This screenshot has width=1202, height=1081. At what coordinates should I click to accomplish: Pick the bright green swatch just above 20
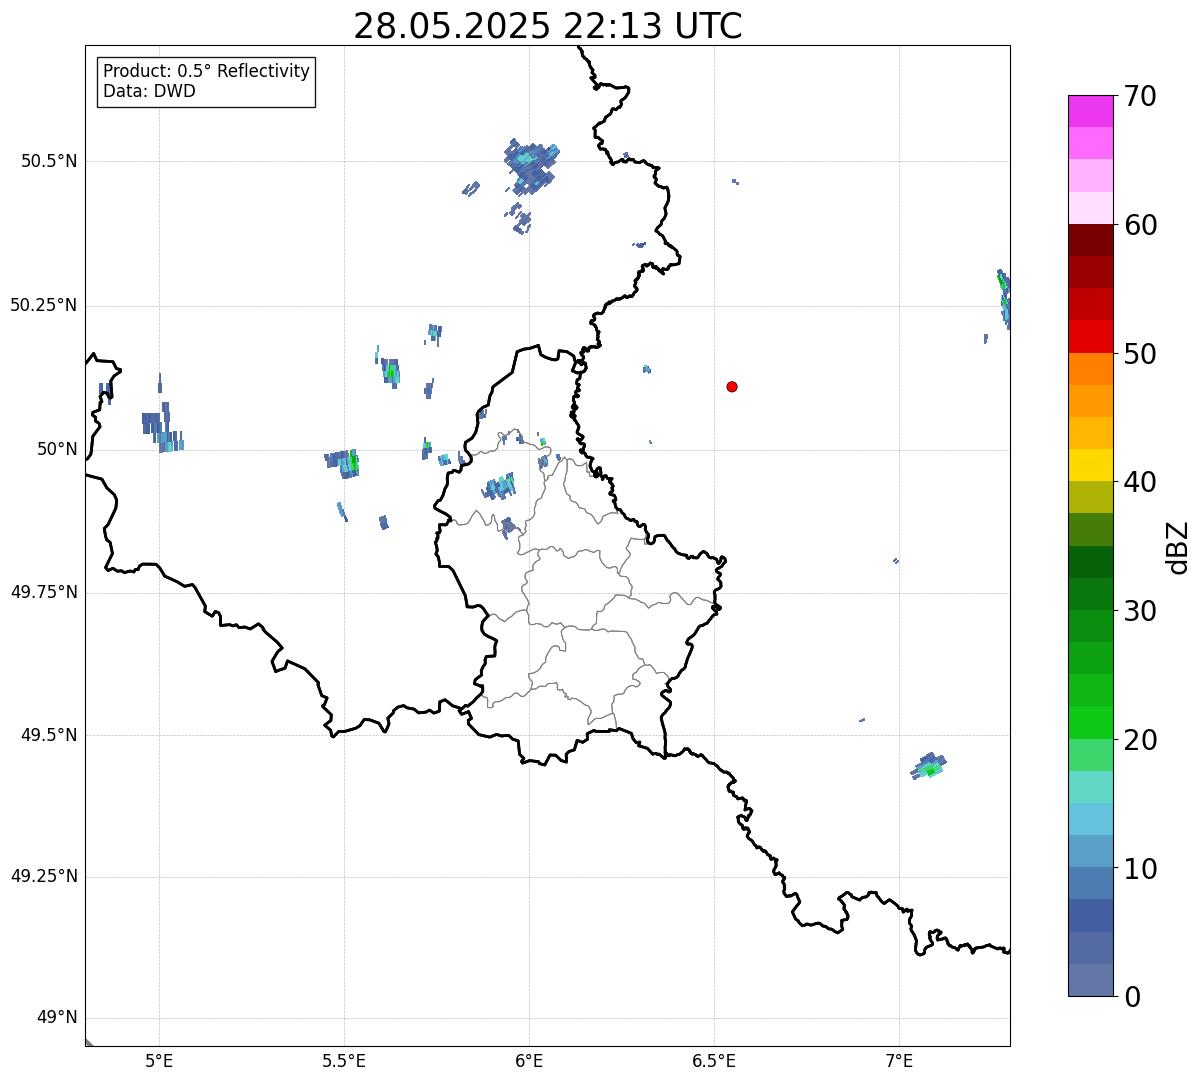pos(1090,723)
